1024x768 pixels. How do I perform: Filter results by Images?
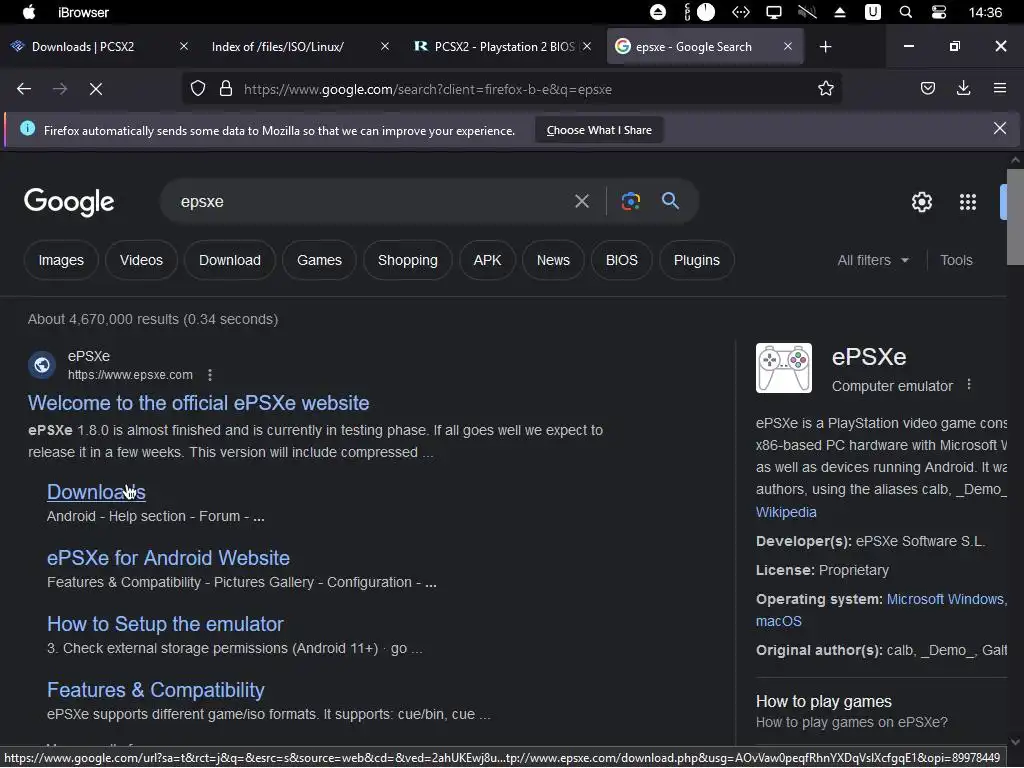point(61,260)
